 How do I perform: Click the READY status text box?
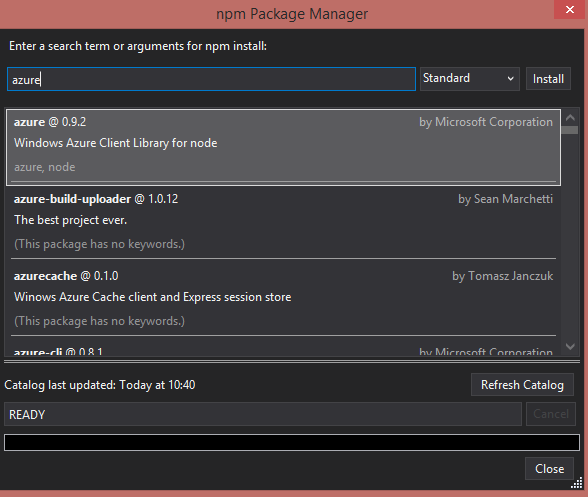[263, 414]
